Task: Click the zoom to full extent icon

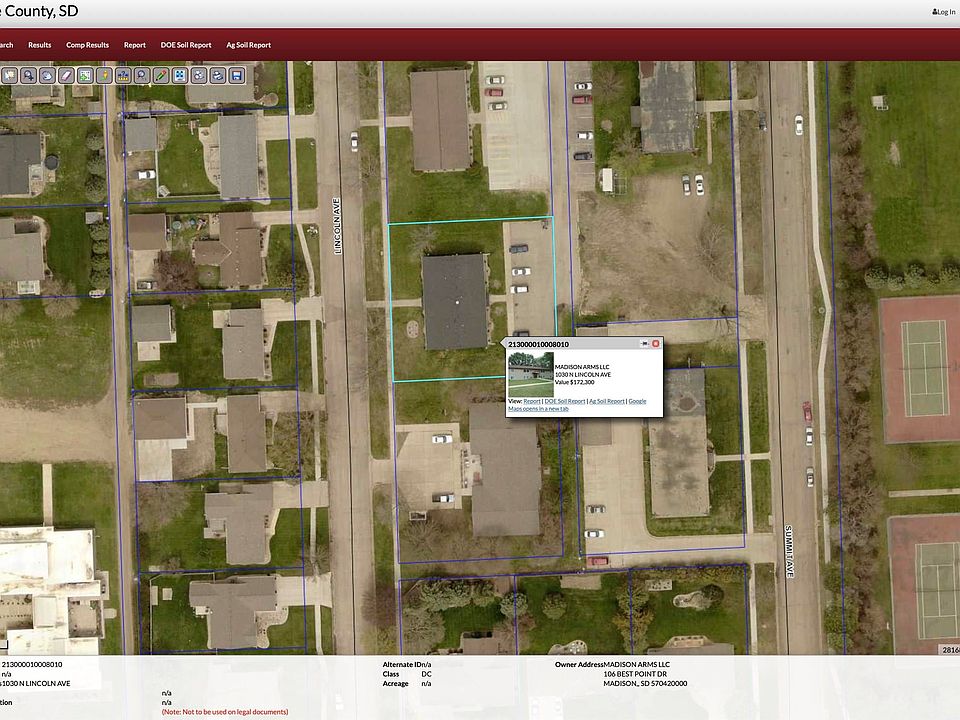Action: 180,75
